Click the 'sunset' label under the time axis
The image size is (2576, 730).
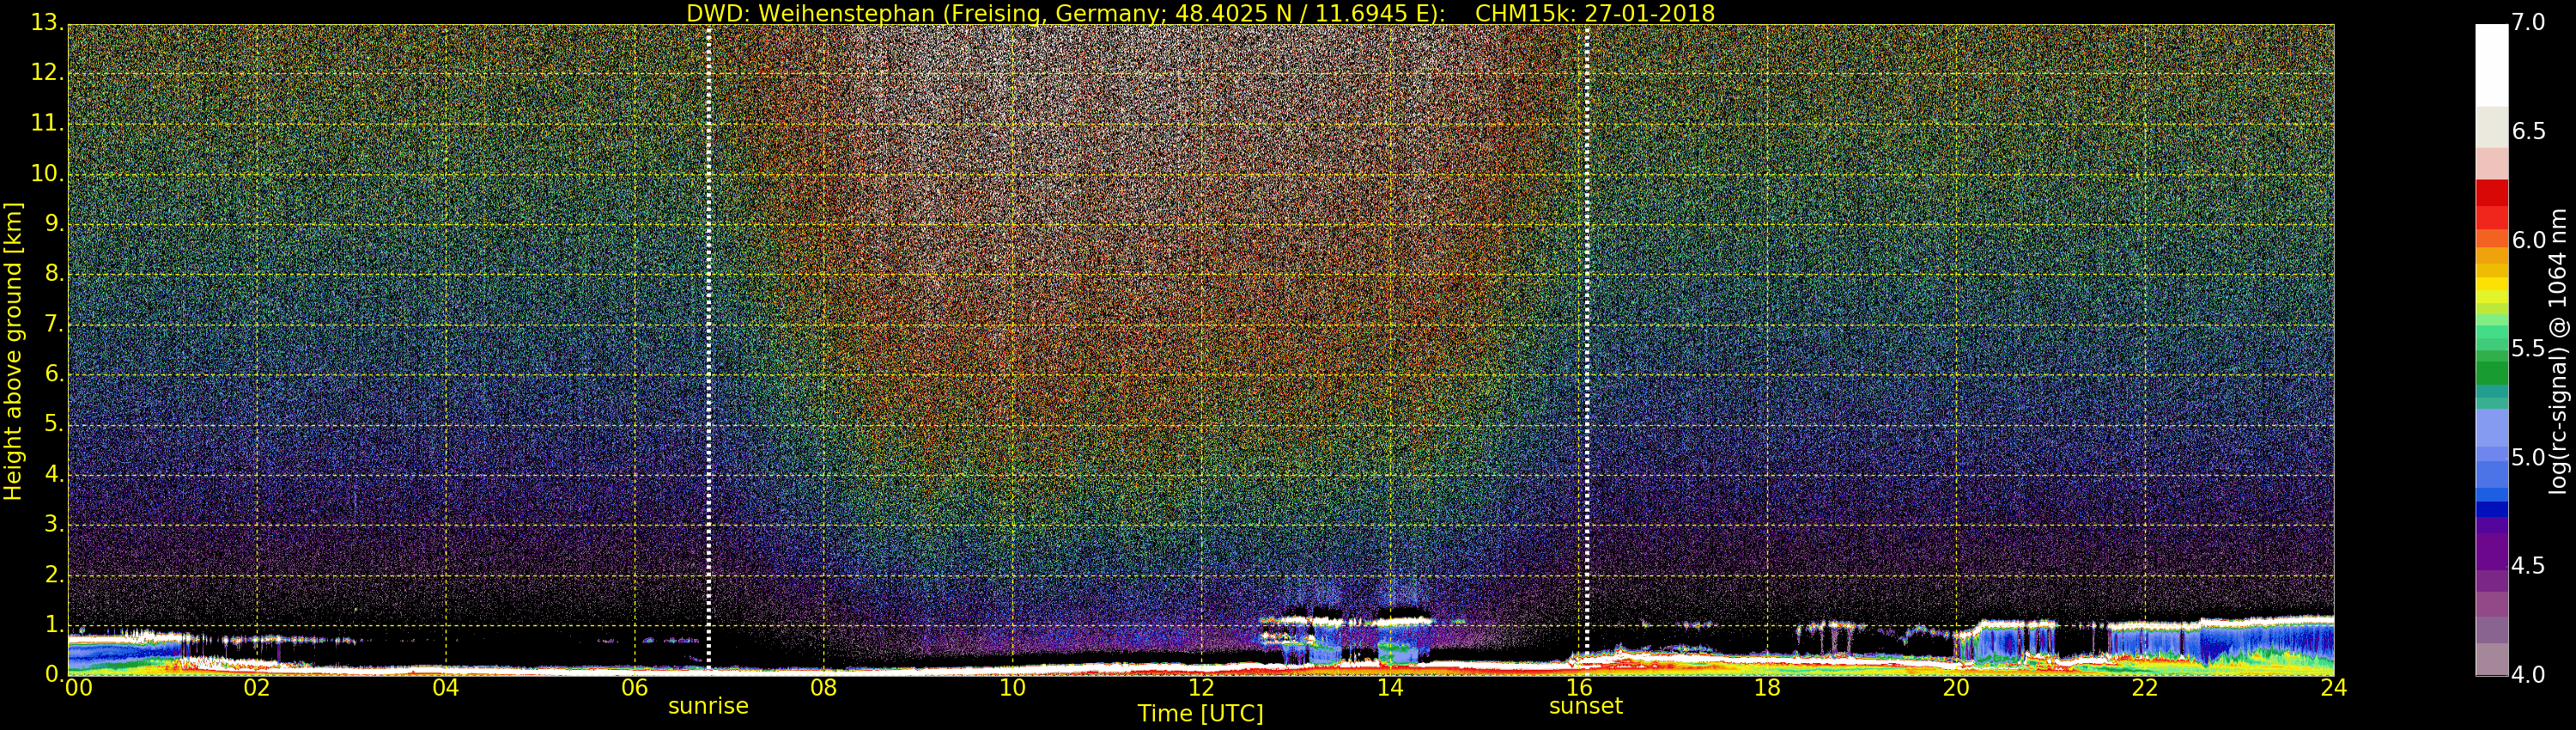(1586, 706)
